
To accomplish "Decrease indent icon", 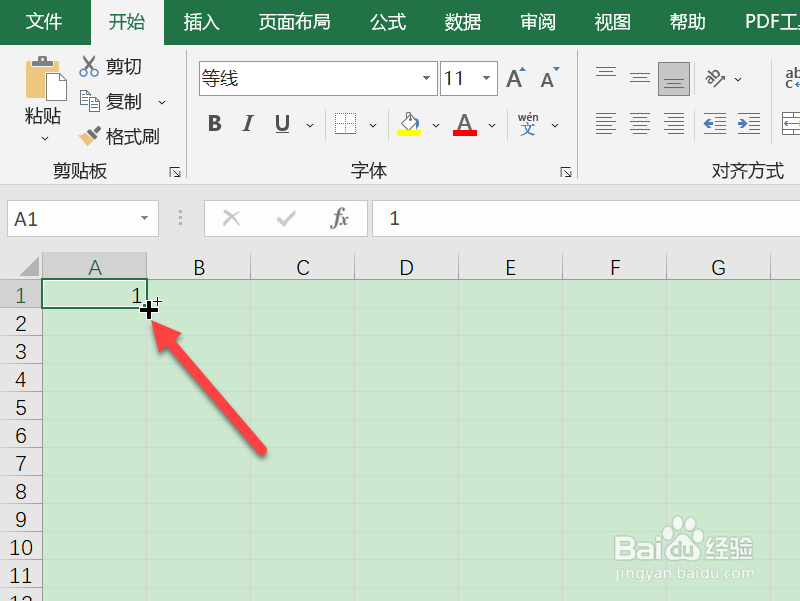I will (x=714, y=123).
